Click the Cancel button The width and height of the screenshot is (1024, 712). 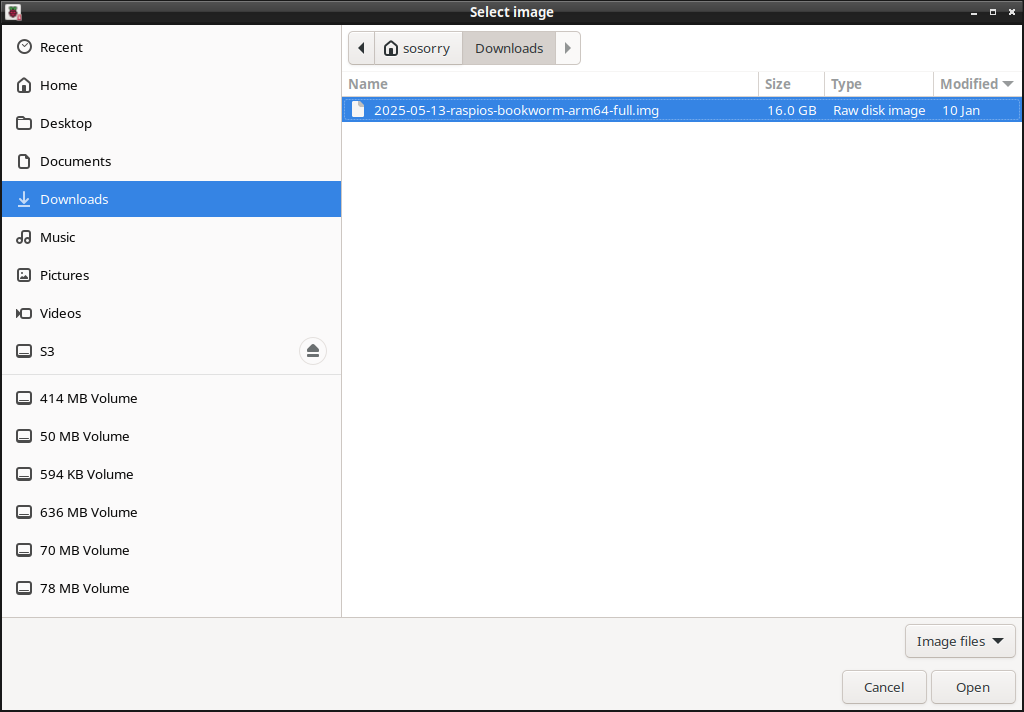(x=884, y=687)
